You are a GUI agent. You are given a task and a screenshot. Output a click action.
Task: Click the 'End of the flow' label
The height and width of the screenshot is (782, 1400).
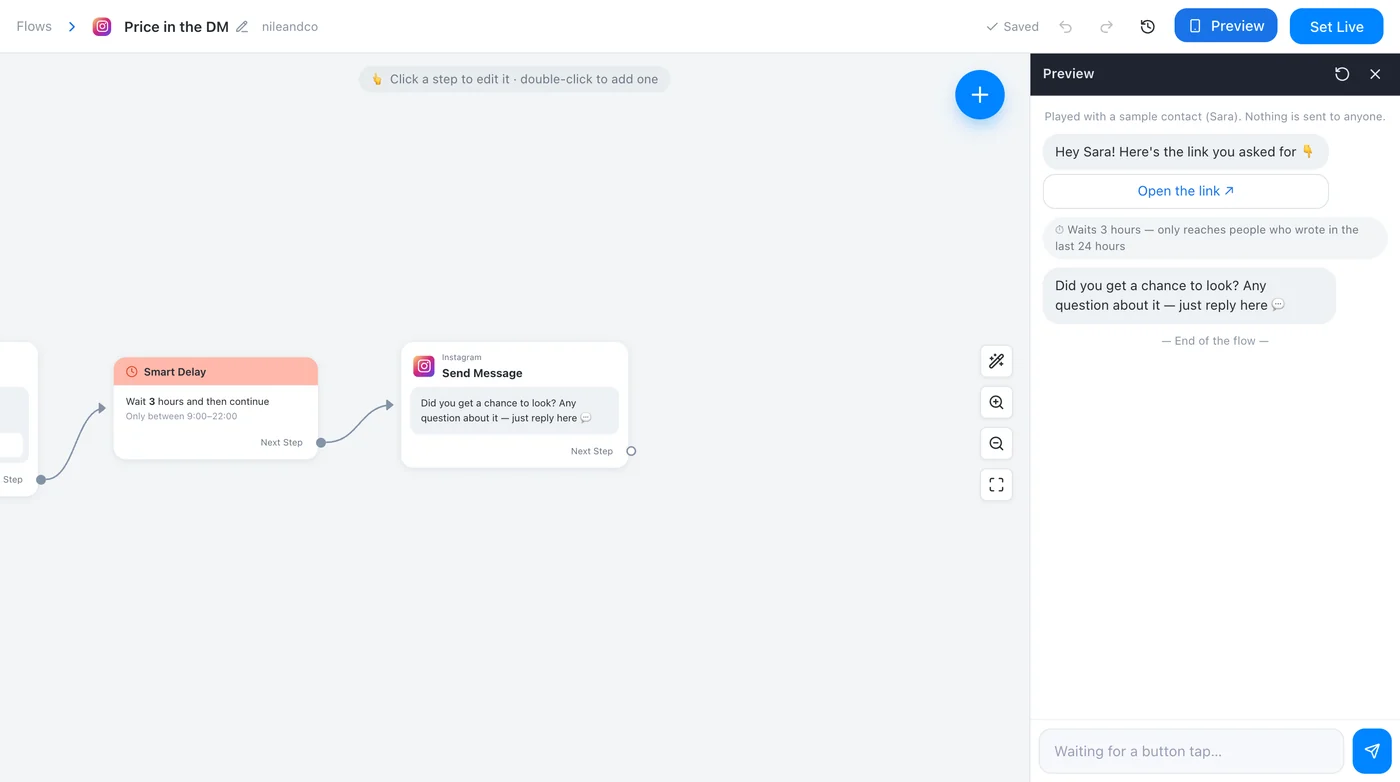point(1215,341)
